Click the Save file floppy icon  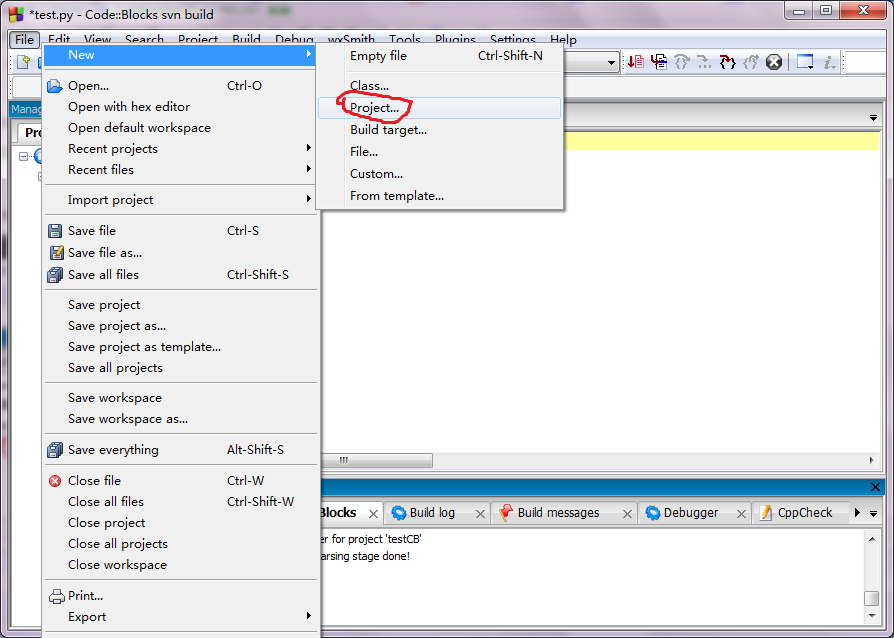pos(55,231)
